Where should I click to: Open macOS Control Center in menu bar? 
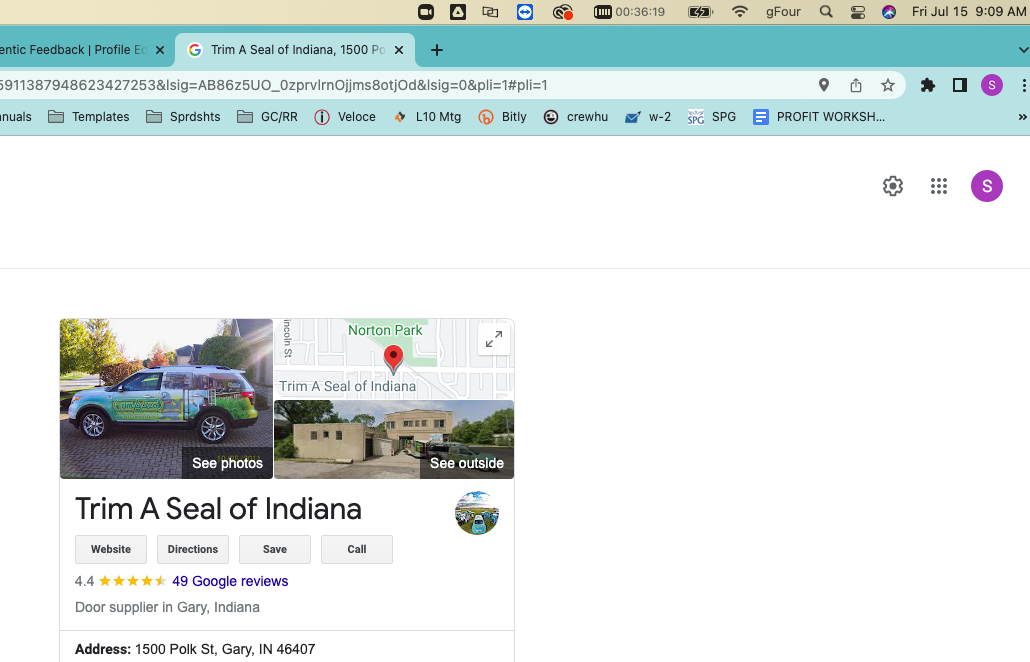pos(858,12)
